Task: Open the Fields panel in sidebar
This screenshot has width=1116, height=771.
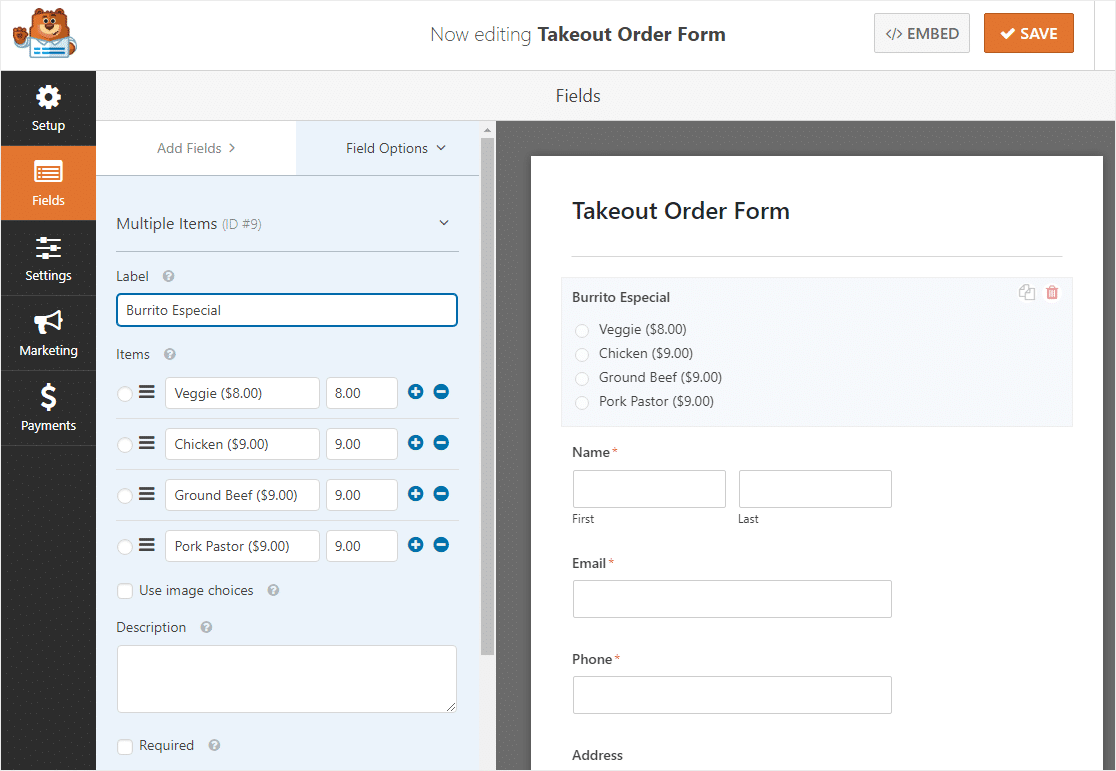Action: 48,183
